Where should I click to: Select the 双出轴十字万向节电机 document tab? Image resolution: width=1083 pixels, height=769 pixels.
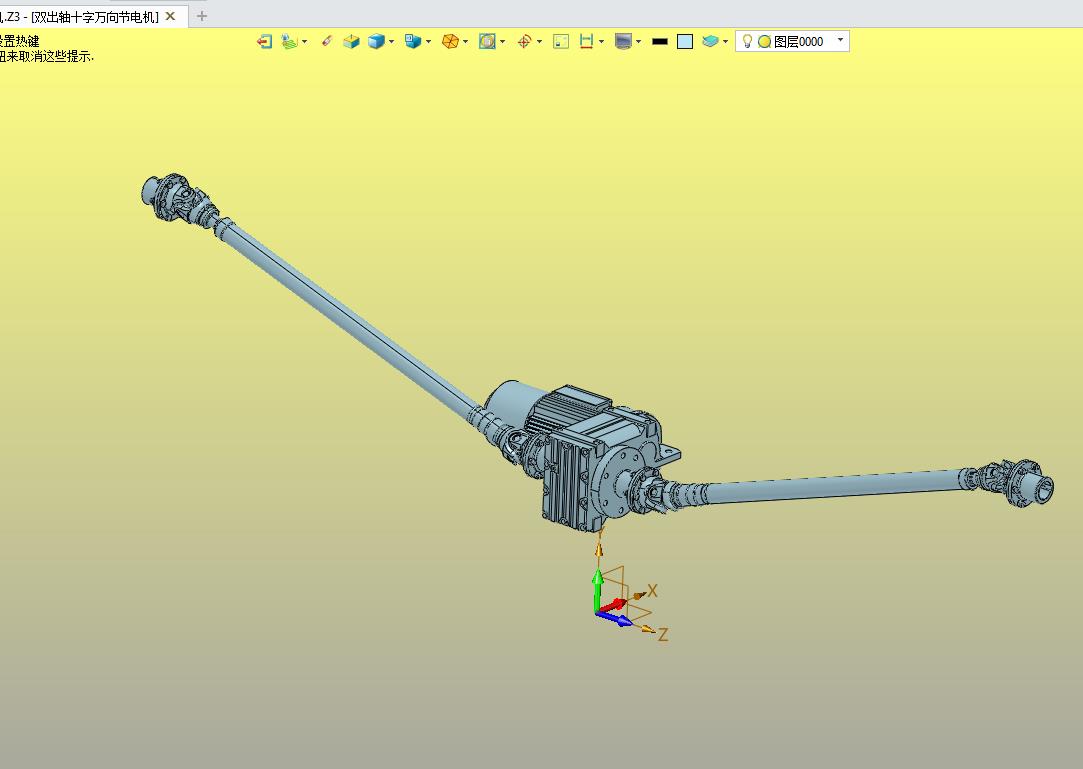click(x=95, y=17)
